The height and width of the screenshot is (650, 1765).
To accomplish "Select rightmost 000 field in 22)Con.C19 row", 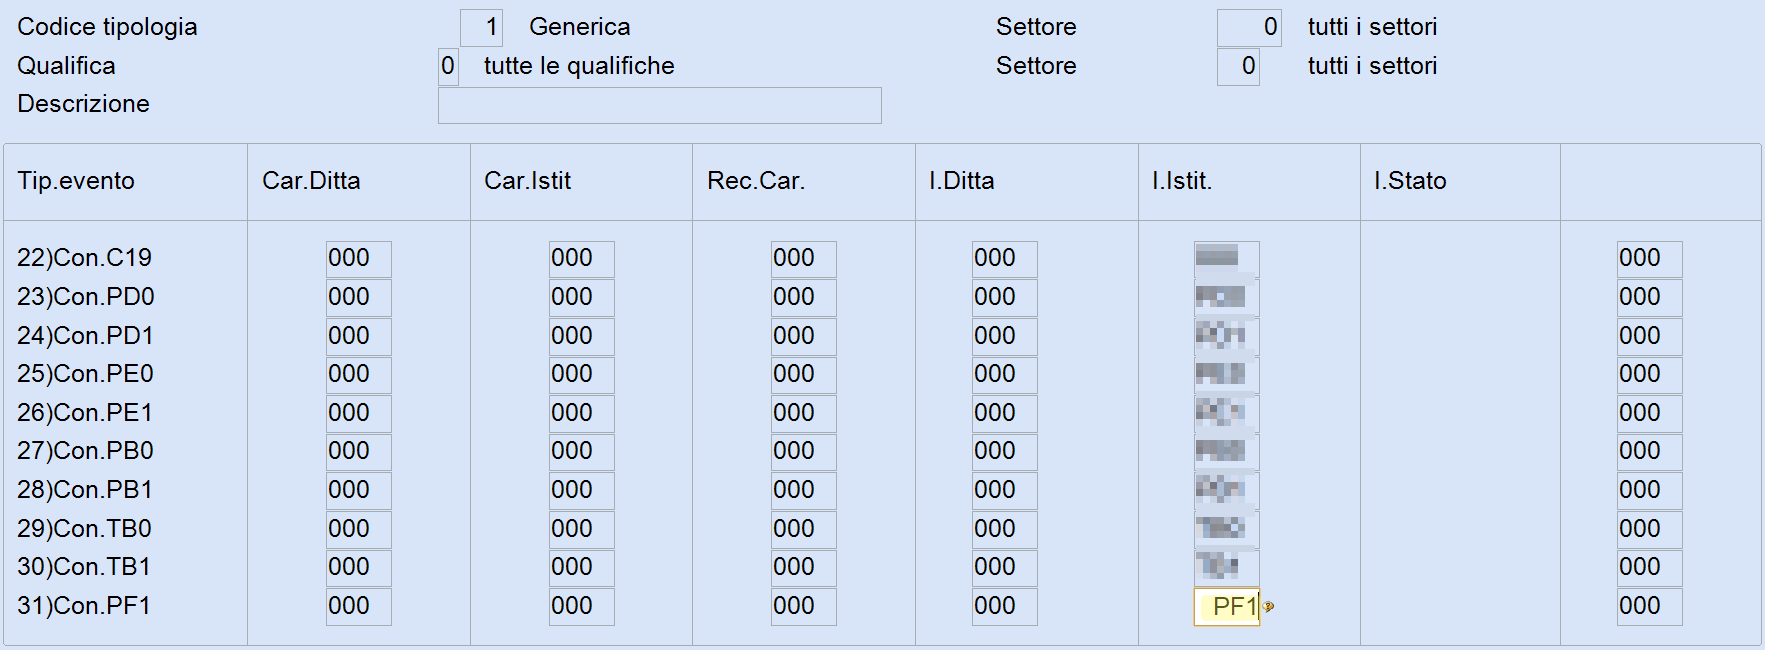I will (1650, 258).
